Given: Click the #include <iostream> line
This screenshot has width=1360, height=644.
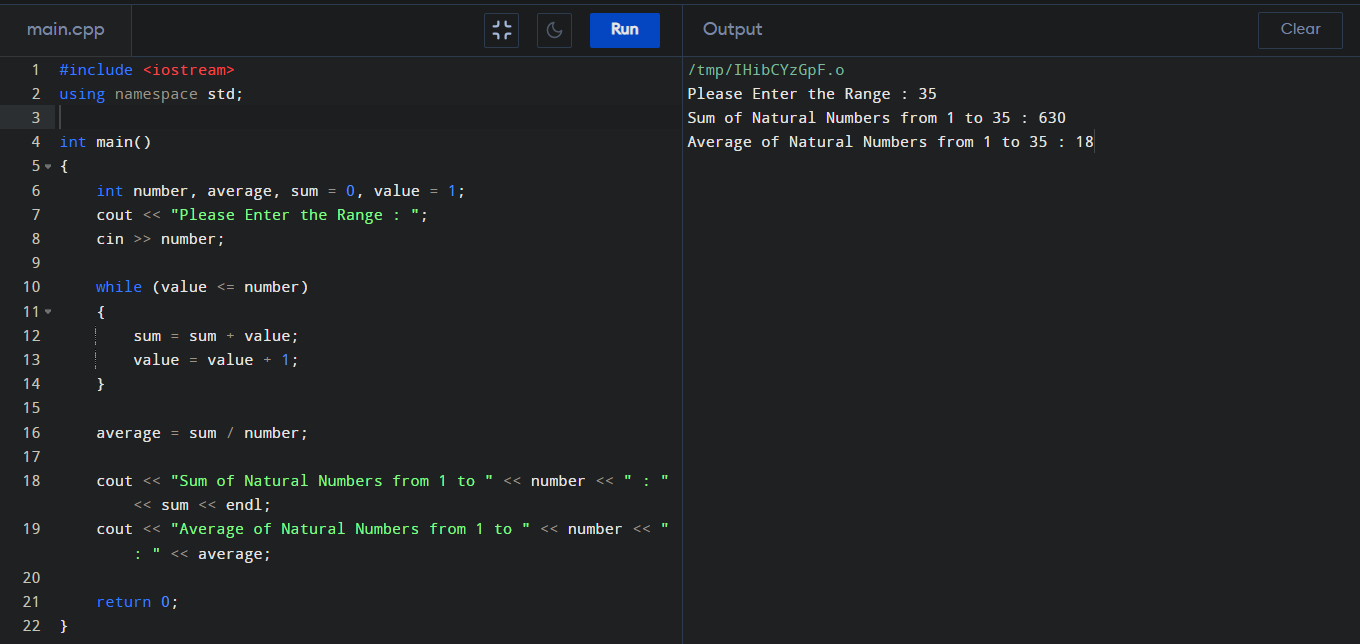Looking at the screenshot, I should pyautogui.click(x=147, y=70).
